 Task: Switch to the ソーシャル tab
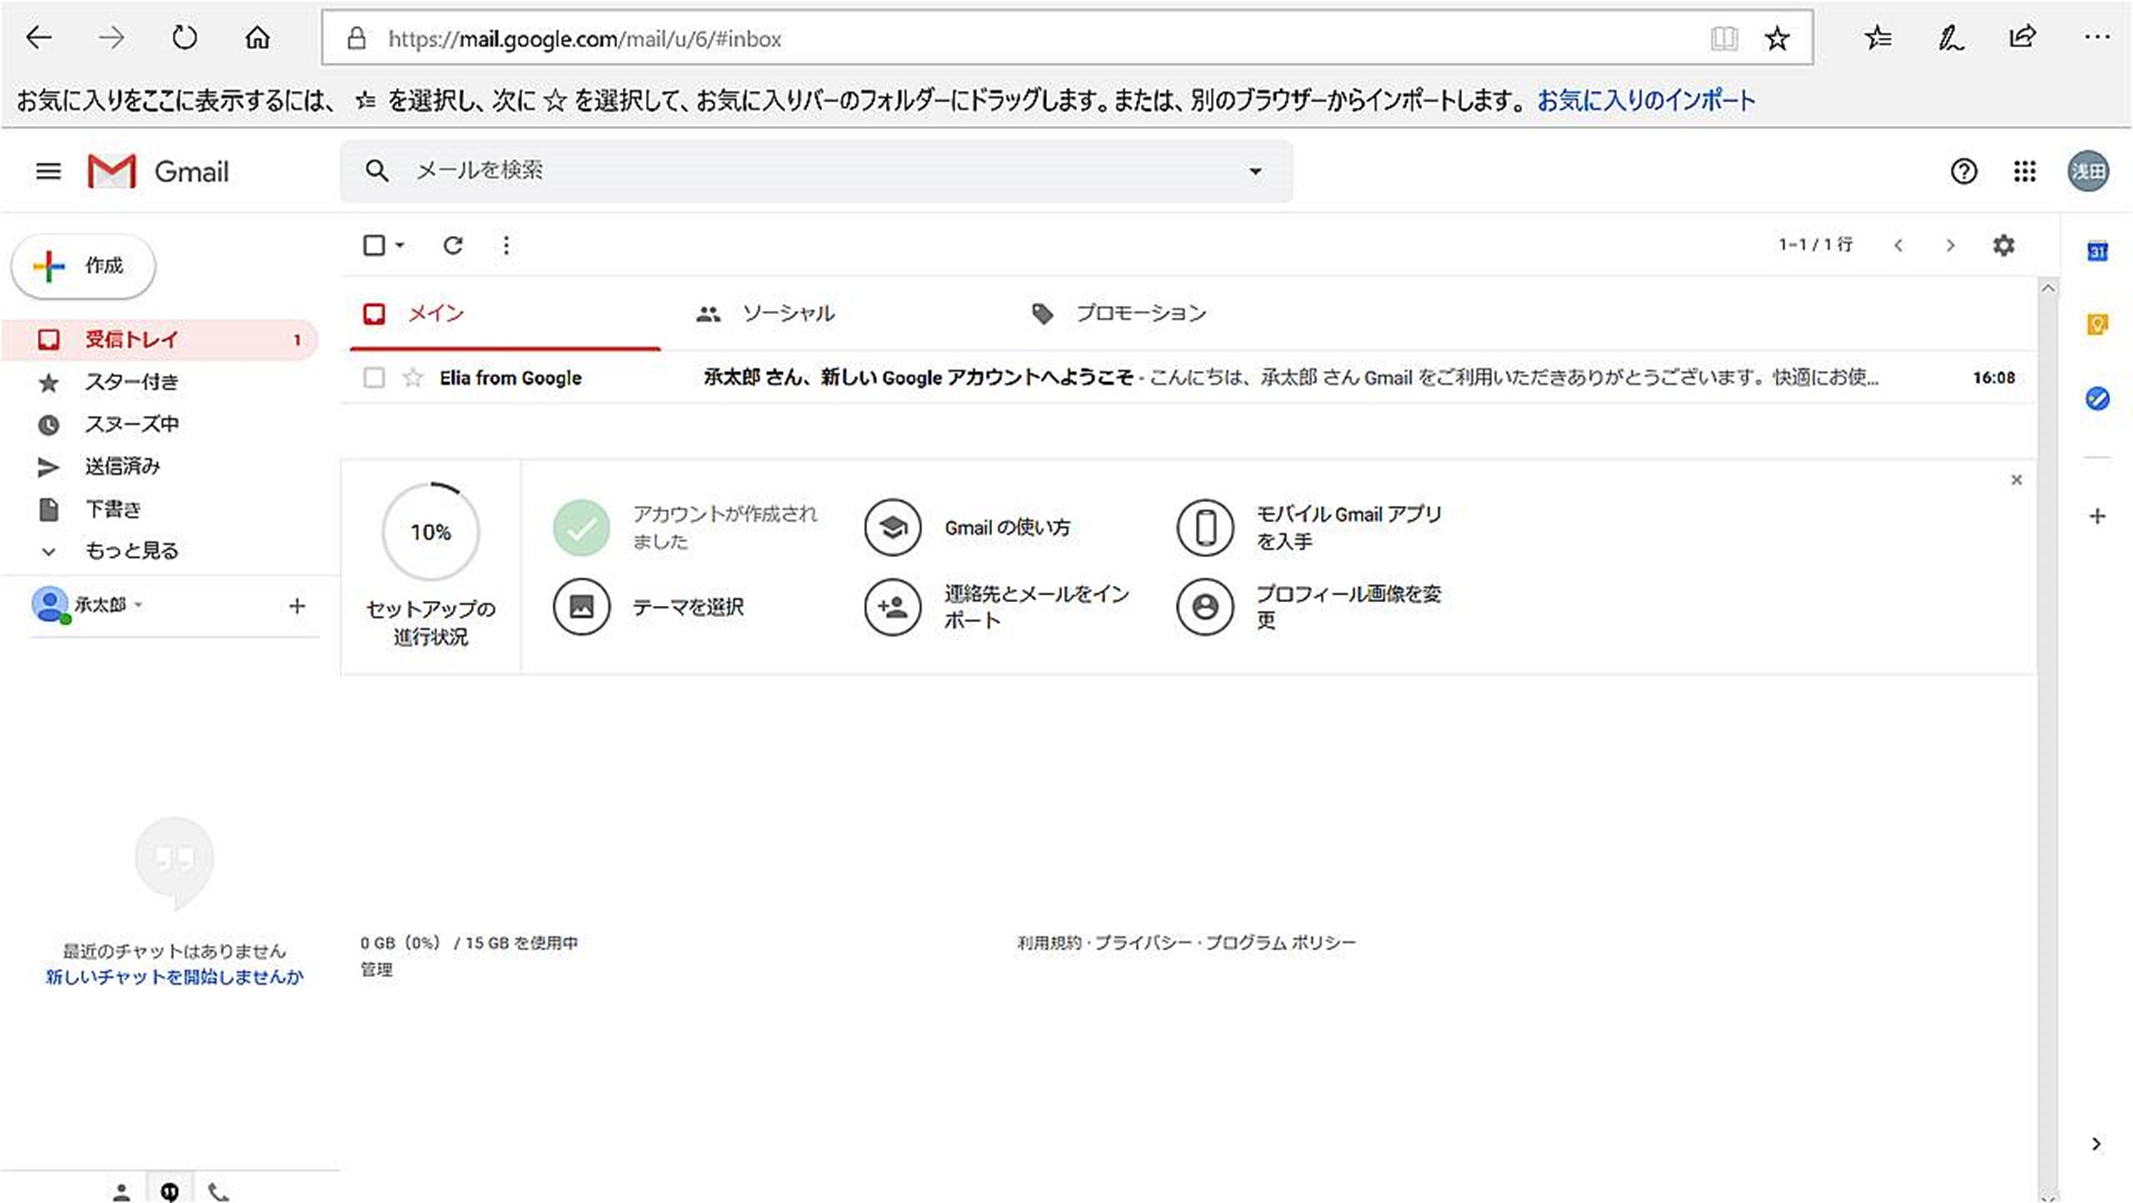pos(787,314)
